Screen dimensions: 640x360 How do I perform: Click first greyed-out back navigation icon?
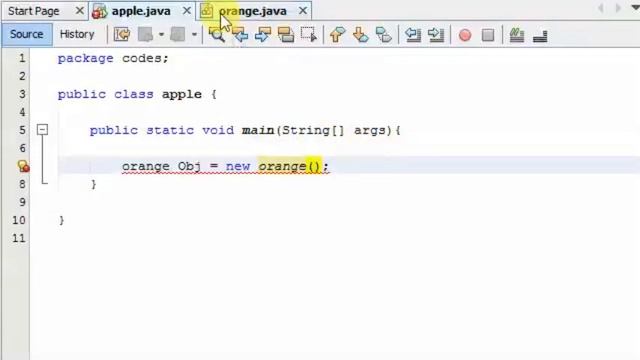coord(145,35)
